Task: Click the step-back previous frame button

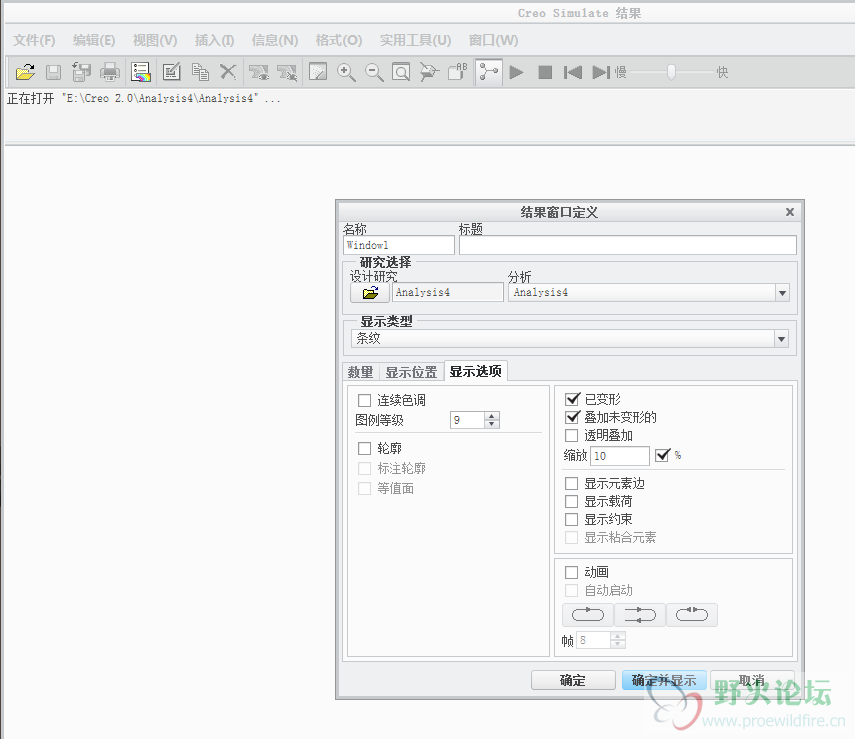Action: (573, 72)
